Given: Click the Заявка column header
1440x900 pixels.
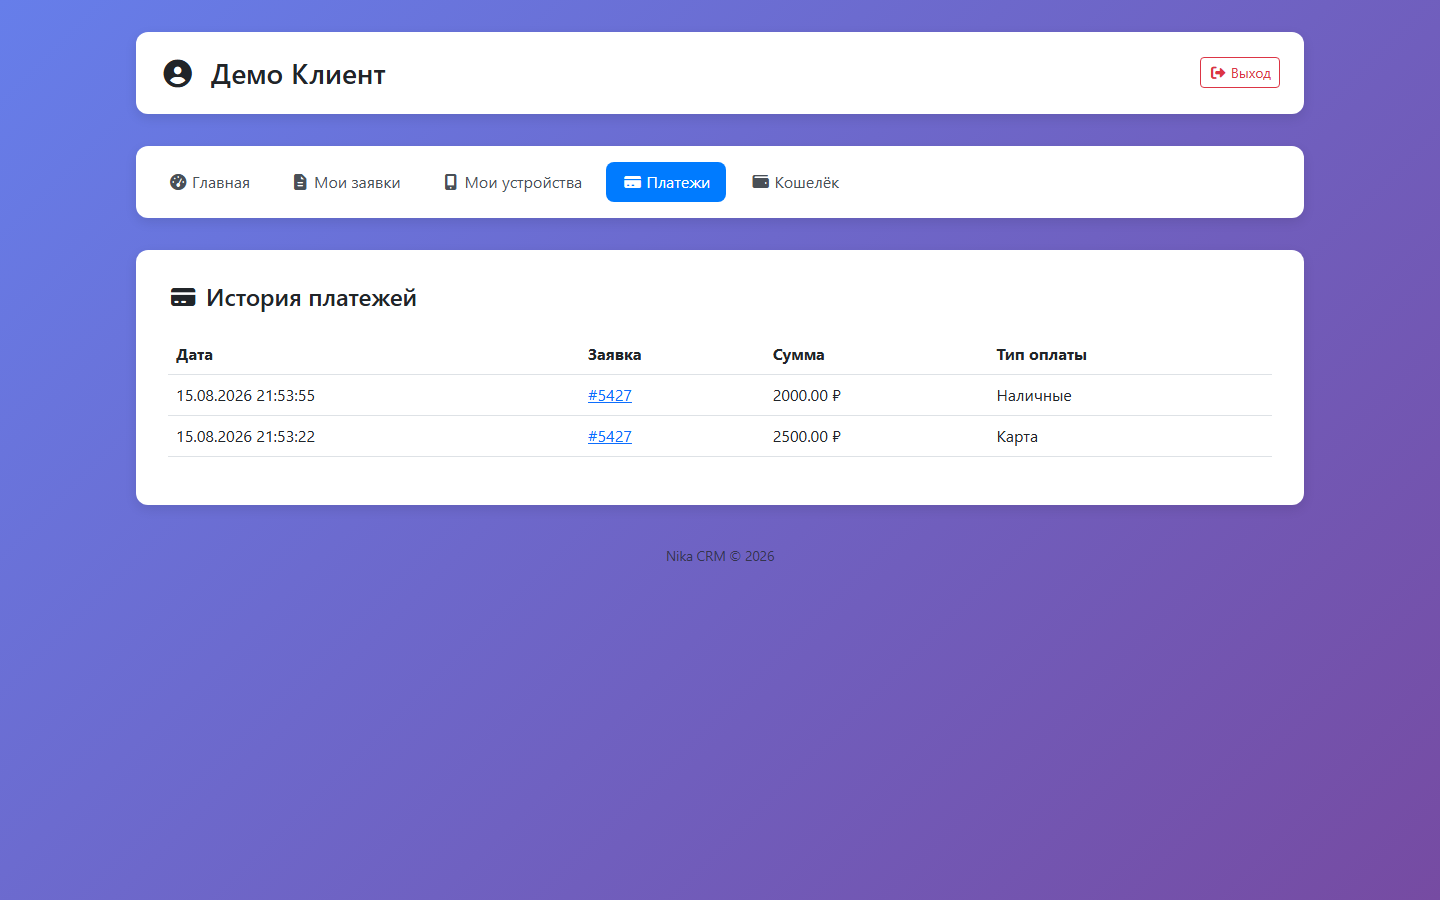Looking at the screenshot, I should [x=615, y=355].
